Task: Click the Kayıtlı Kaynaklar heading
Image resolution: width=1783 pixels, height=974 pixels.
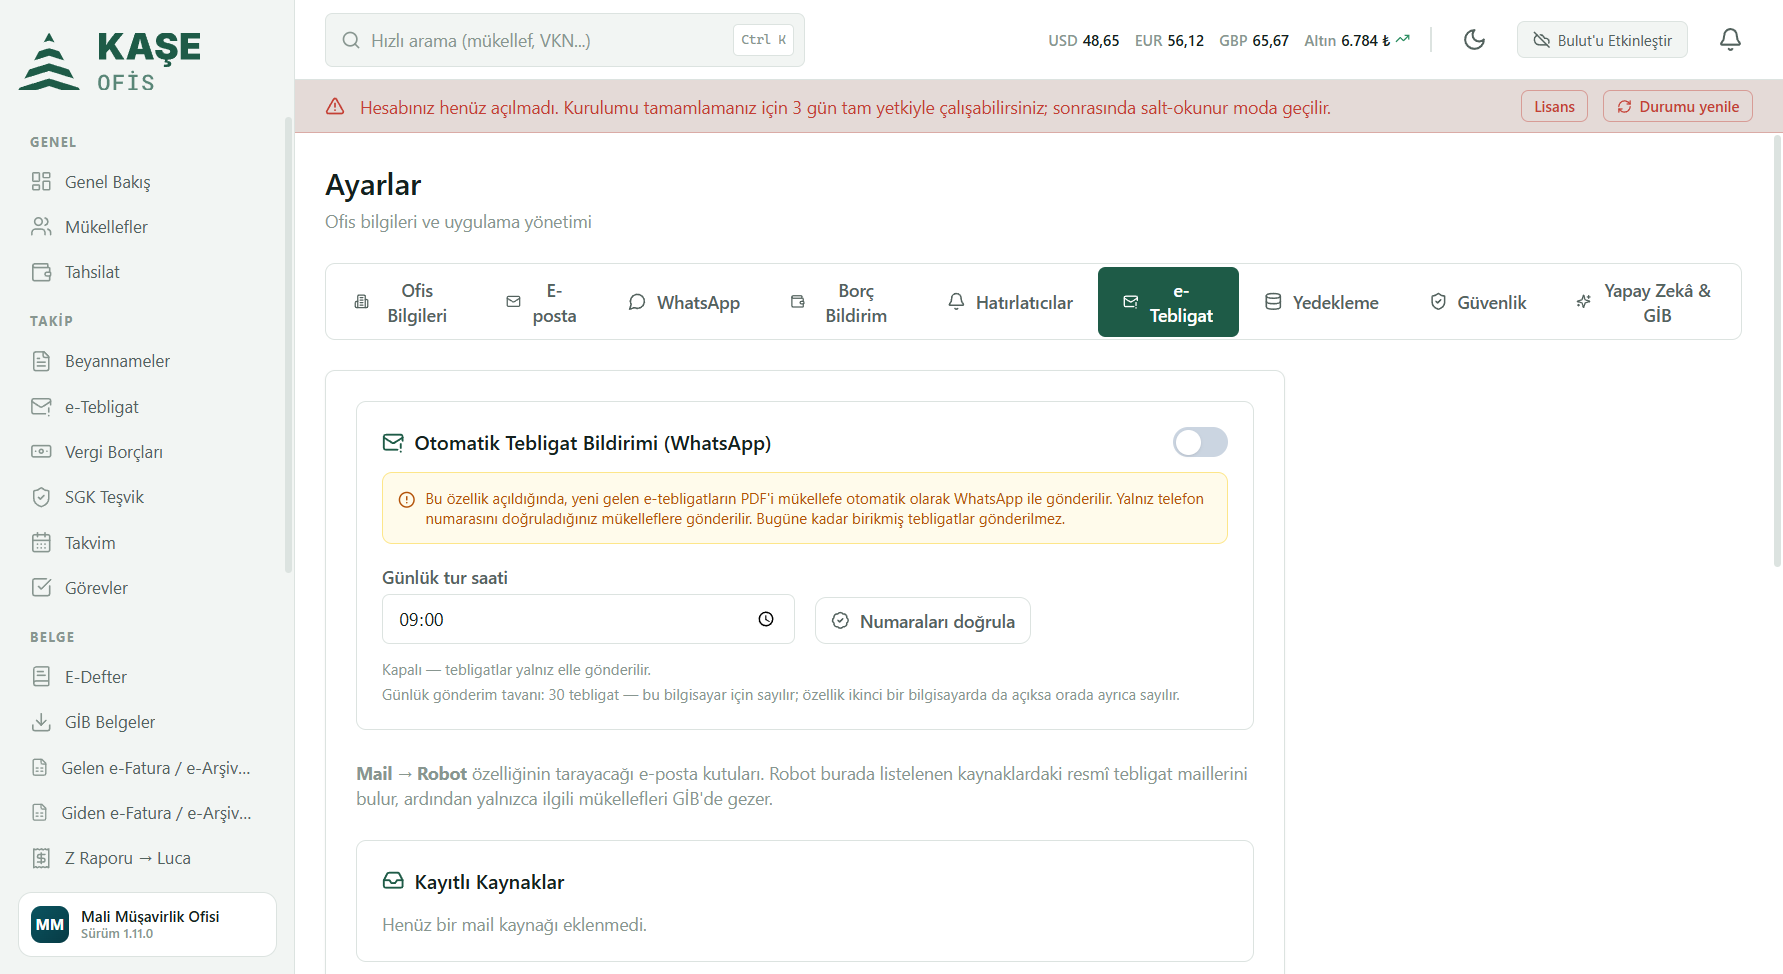Action: point(489,882)
